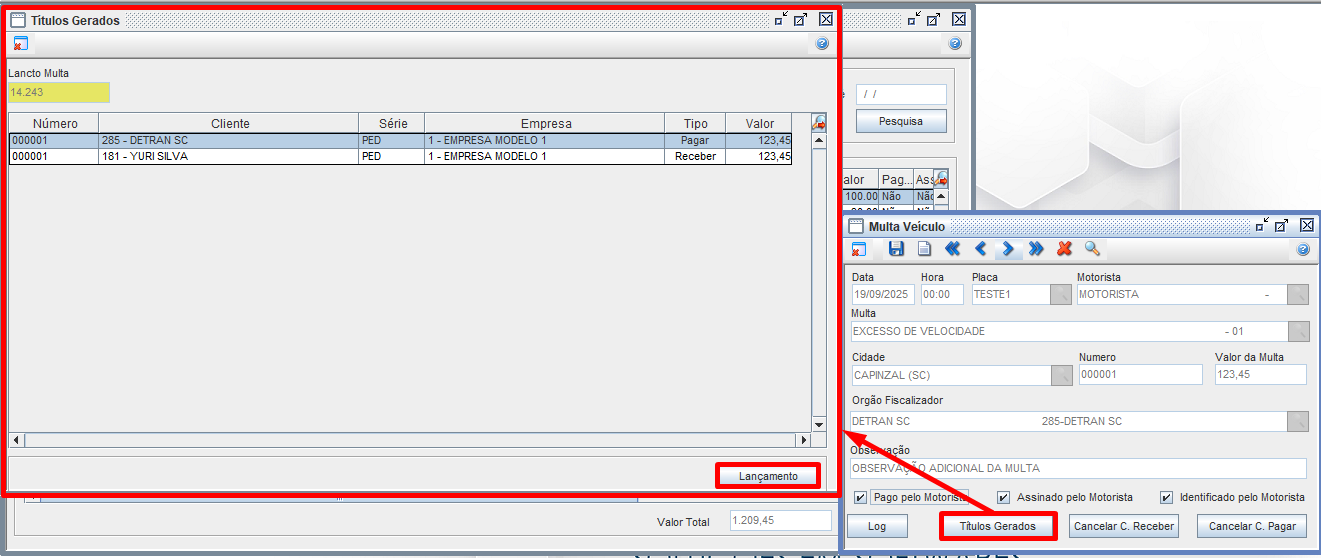Go to first record with double-left arrow
1321x558 pixels.
(x=952, y=249)
